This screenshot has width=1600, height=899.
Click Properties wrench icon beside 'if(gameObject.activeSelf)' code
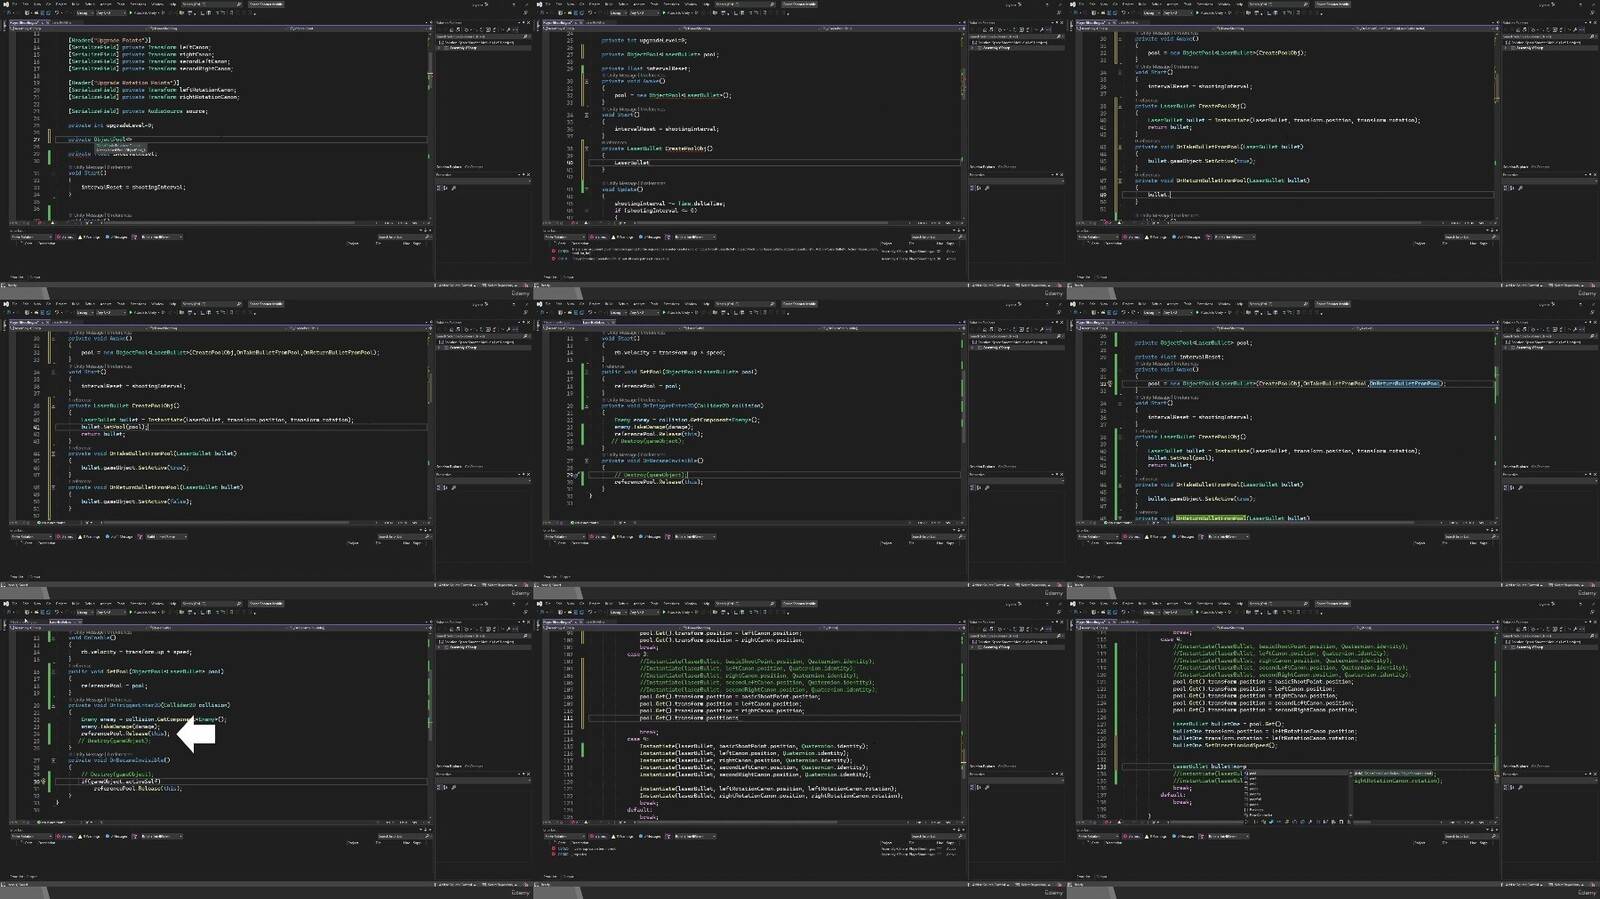tap(453, 788)
